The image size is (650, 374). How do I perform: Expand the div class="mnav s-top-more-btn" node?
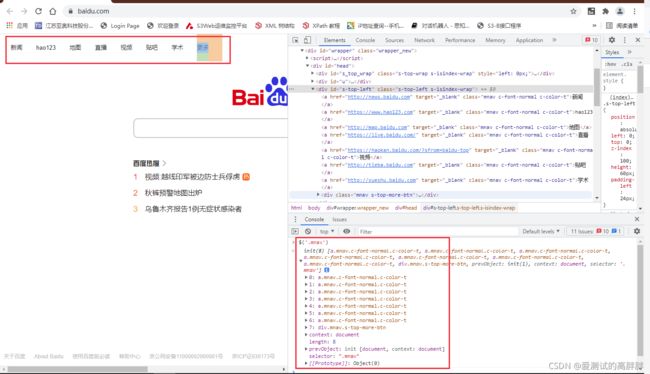(x=318, y=195)
